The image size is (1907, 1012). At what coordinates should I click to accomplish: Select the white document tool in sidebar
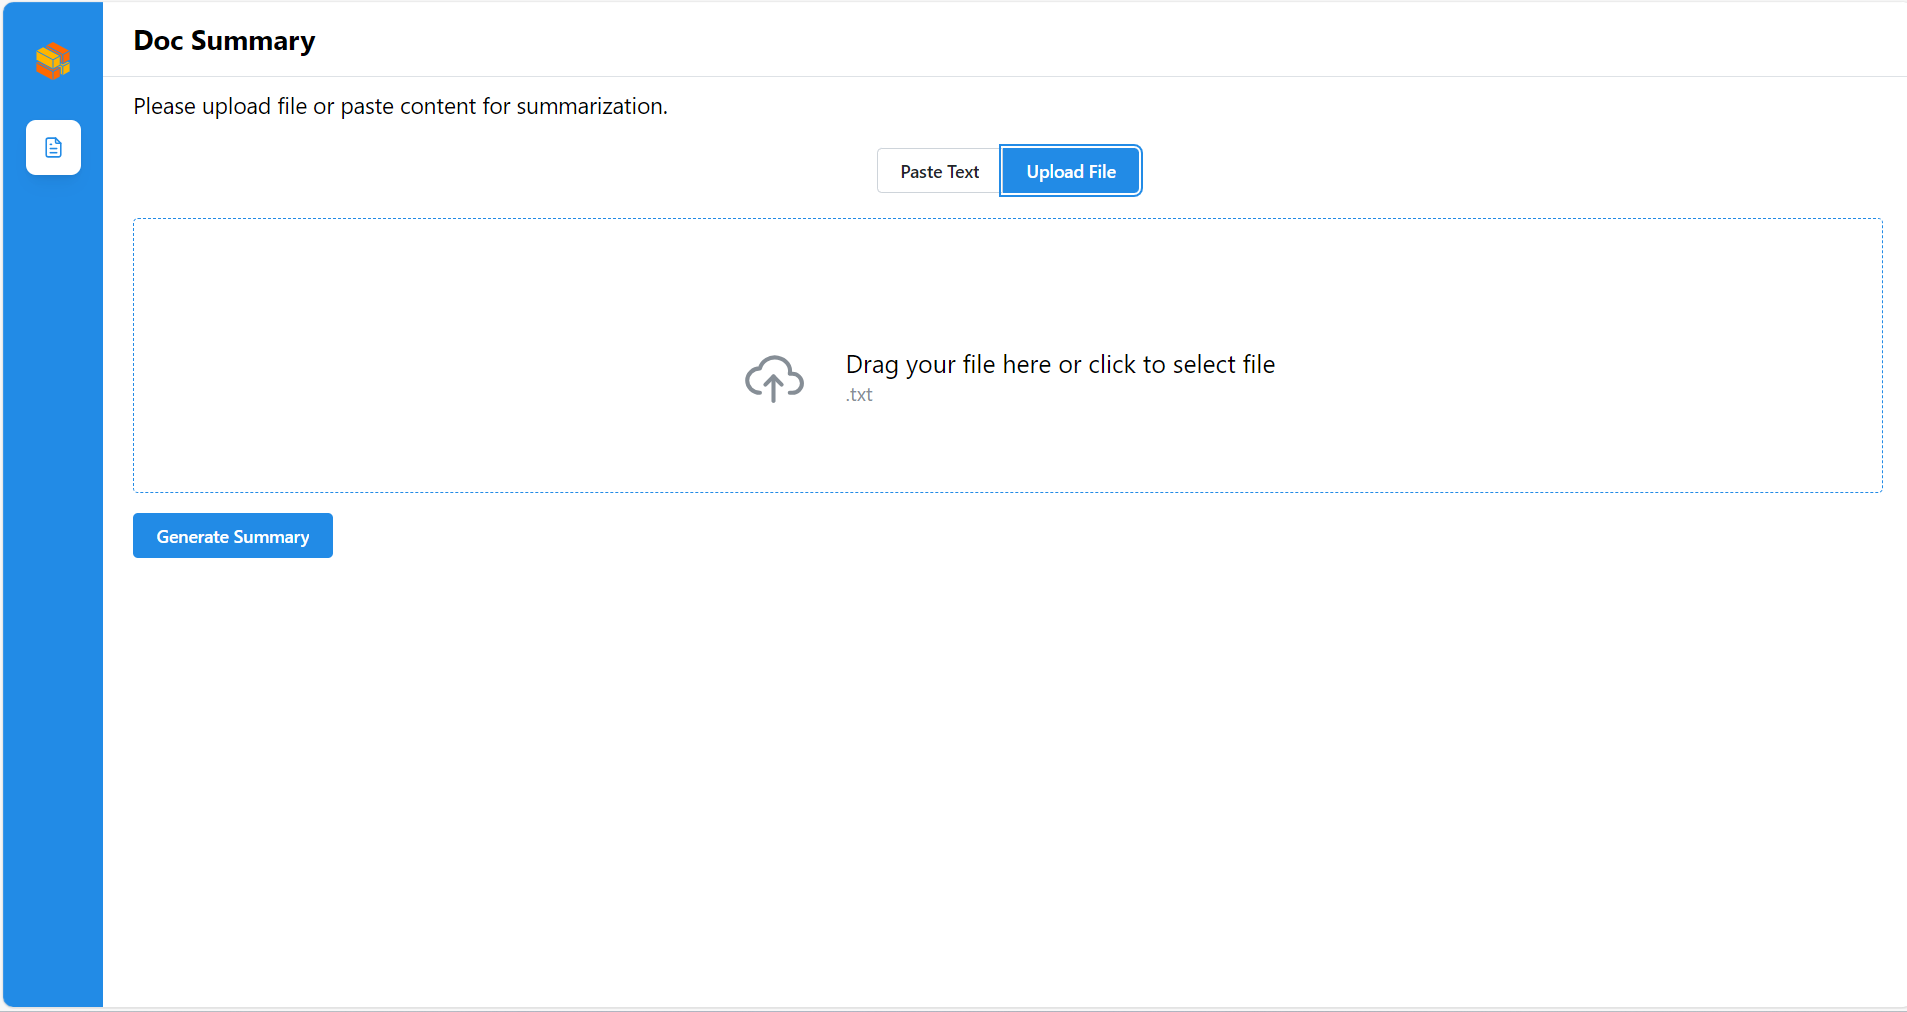pyautogui.click(x=53, y=147)
